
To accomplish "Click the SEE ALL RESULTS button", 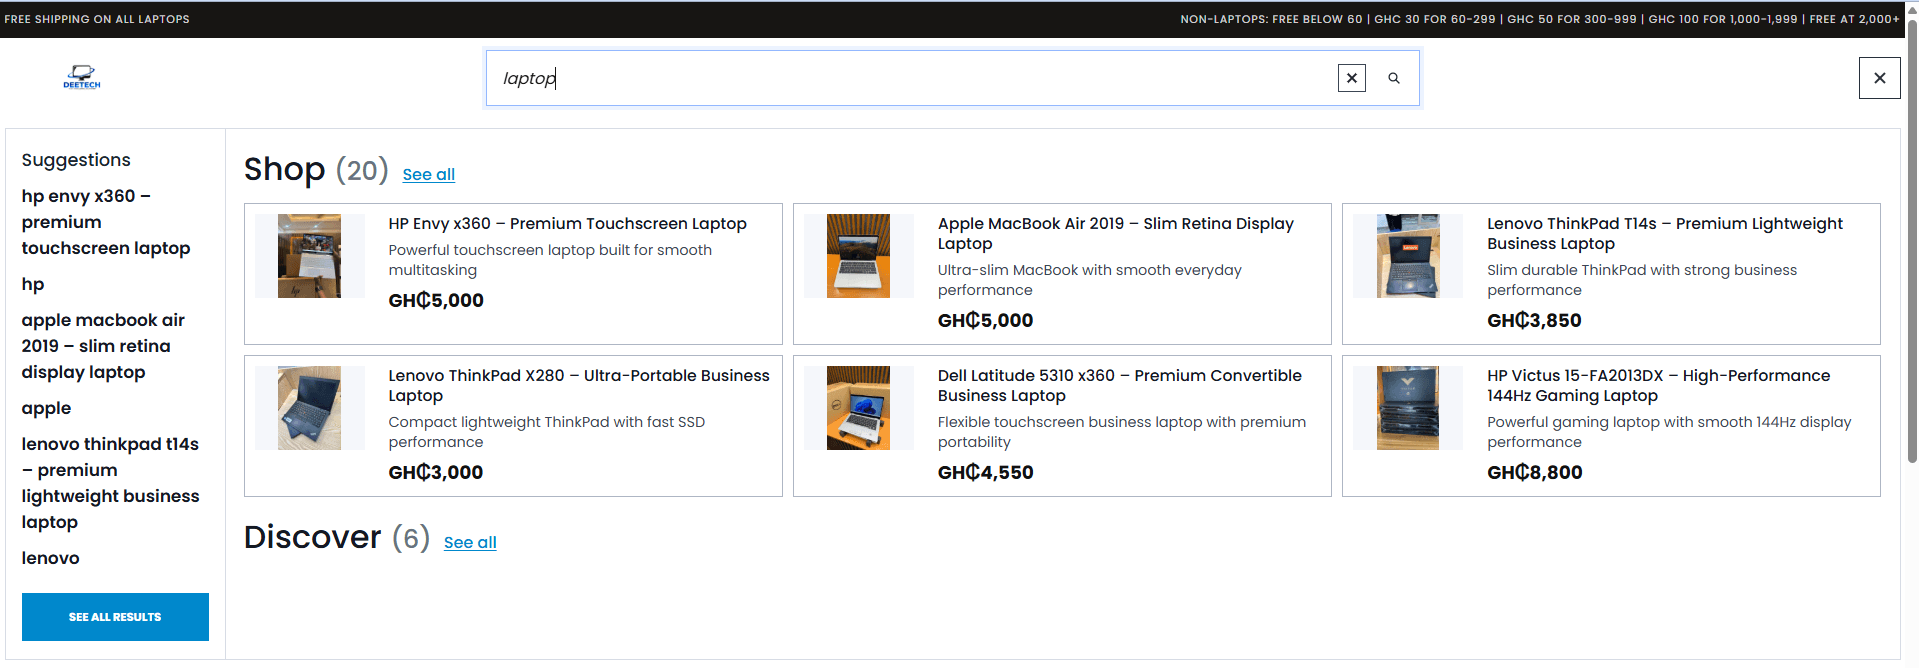I will click(115, 617).
